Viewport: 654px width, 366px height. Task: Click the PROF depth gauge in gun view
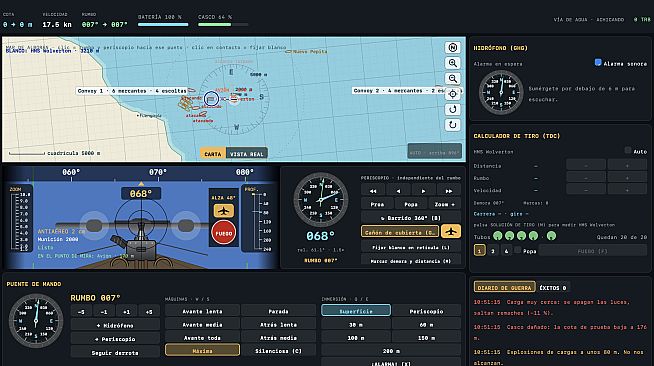coord(257,219)
